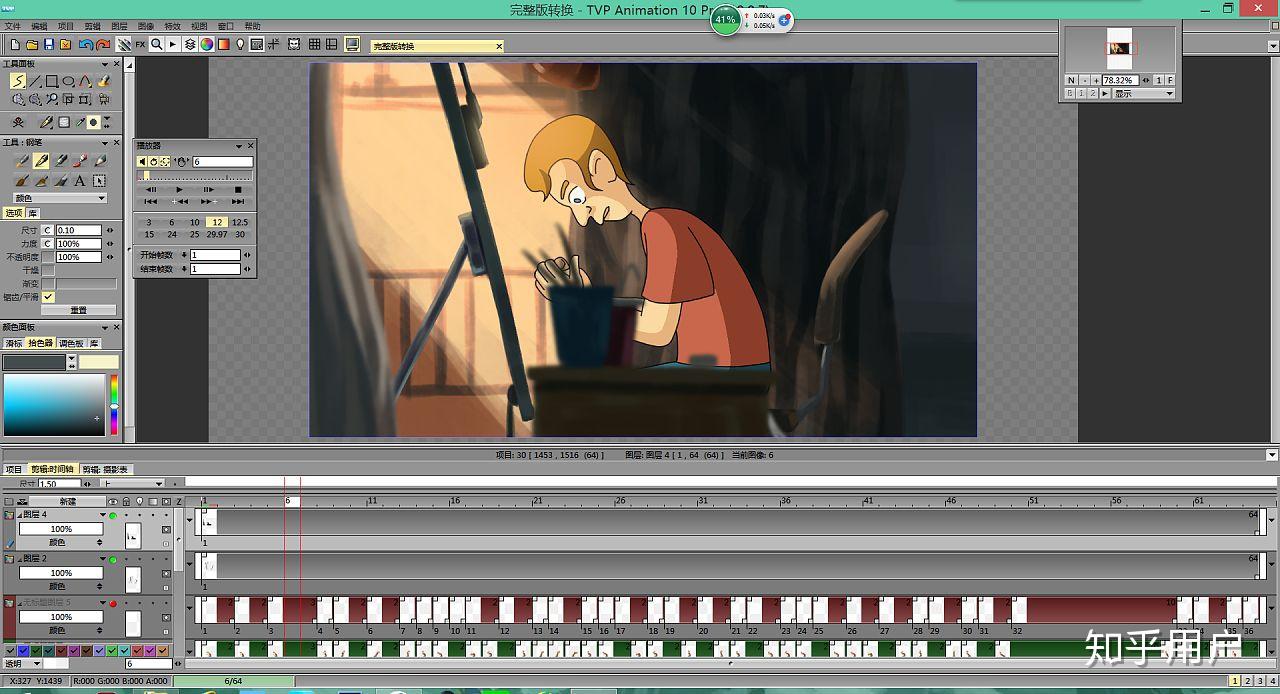Viewport: 1280px width, 694px height.
Task: Toggle the player sound speaker icon
Action: (x=142, y=161)
